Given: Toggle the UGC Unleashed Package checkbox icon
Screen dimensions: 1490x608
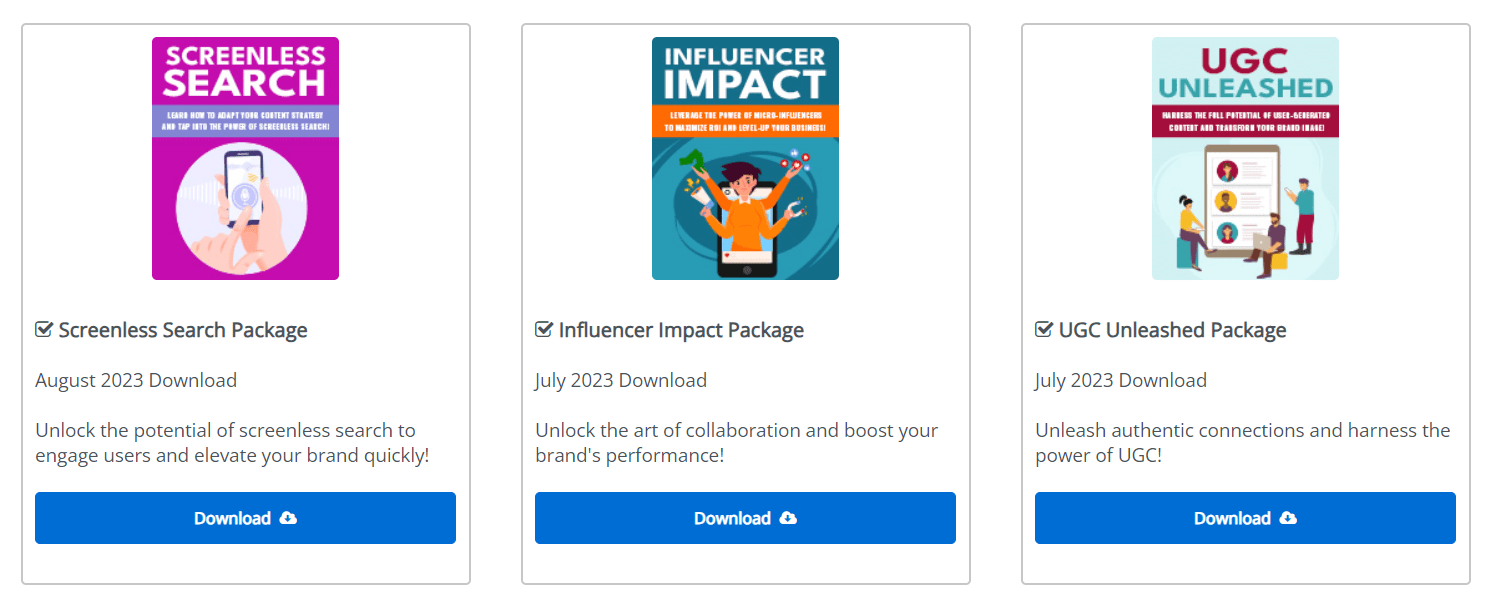Looking at the screenshot, I should coord(1044,330).
